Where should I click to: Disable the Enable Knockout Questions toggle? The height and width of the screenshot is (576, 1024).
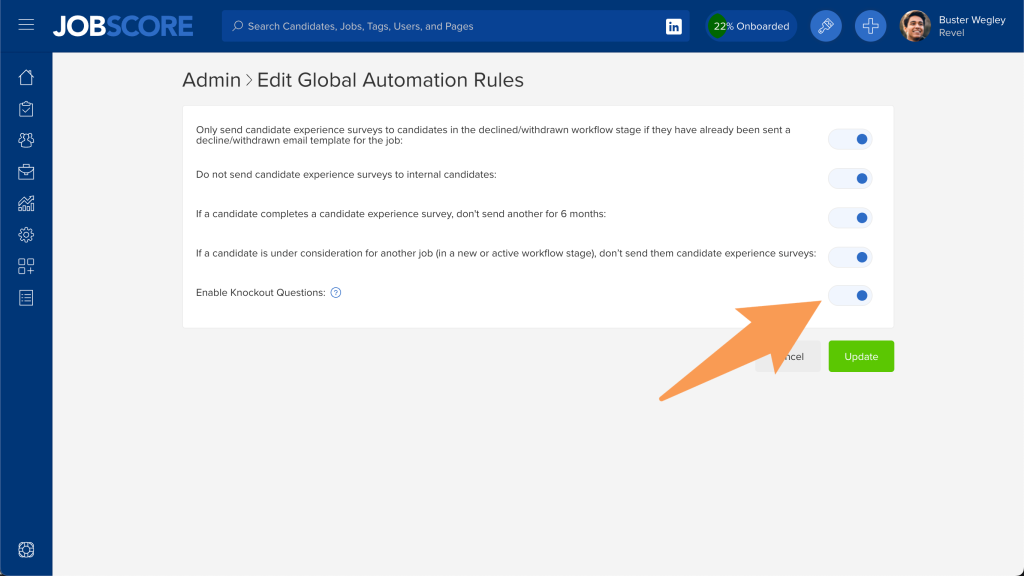tap(851, 295)
